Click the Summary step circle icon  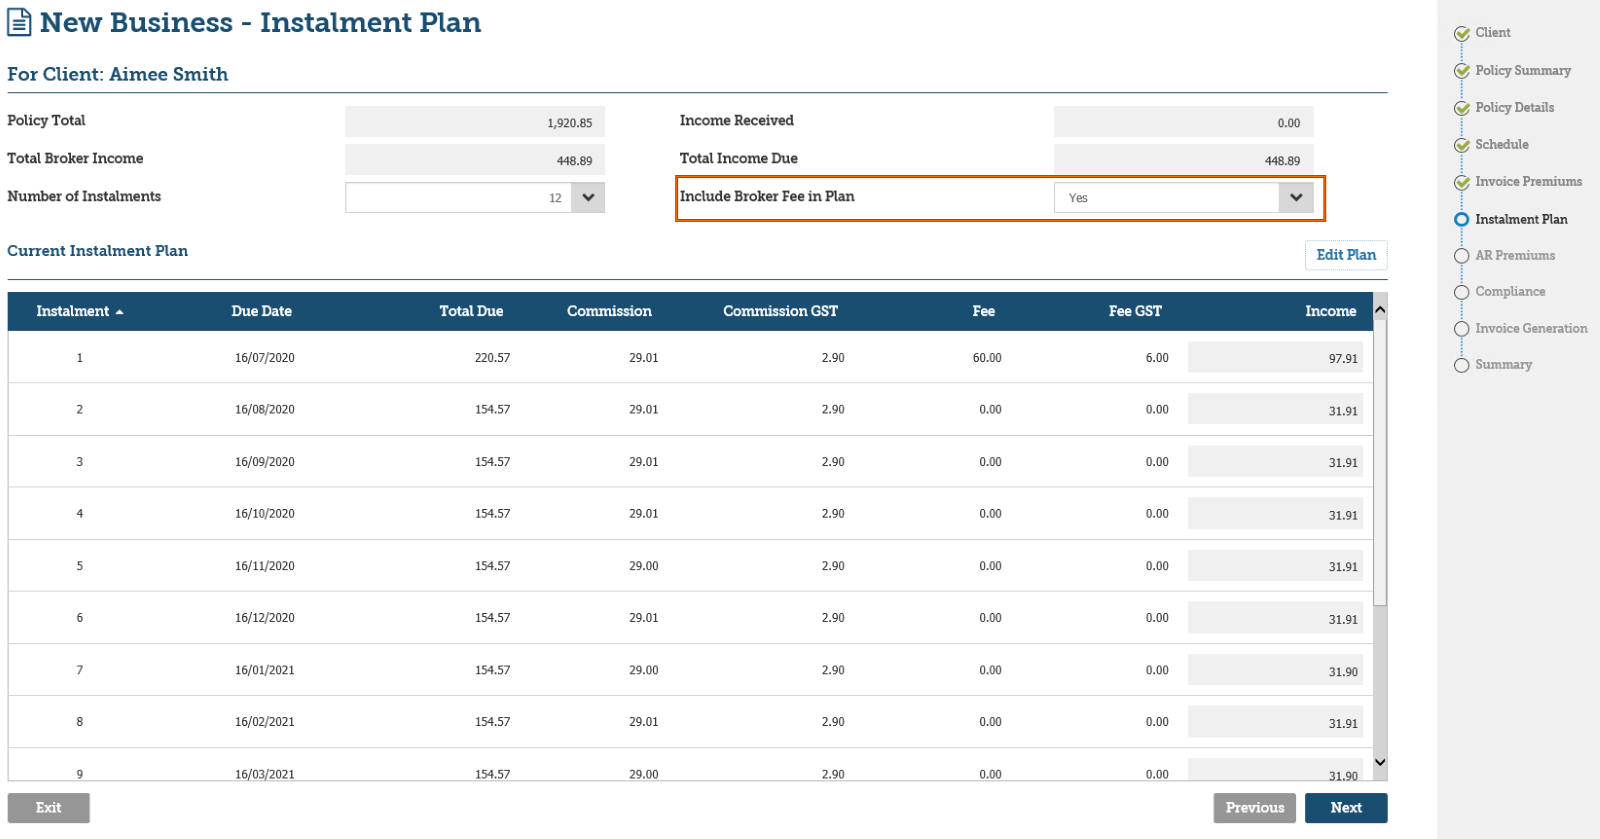1462,365
